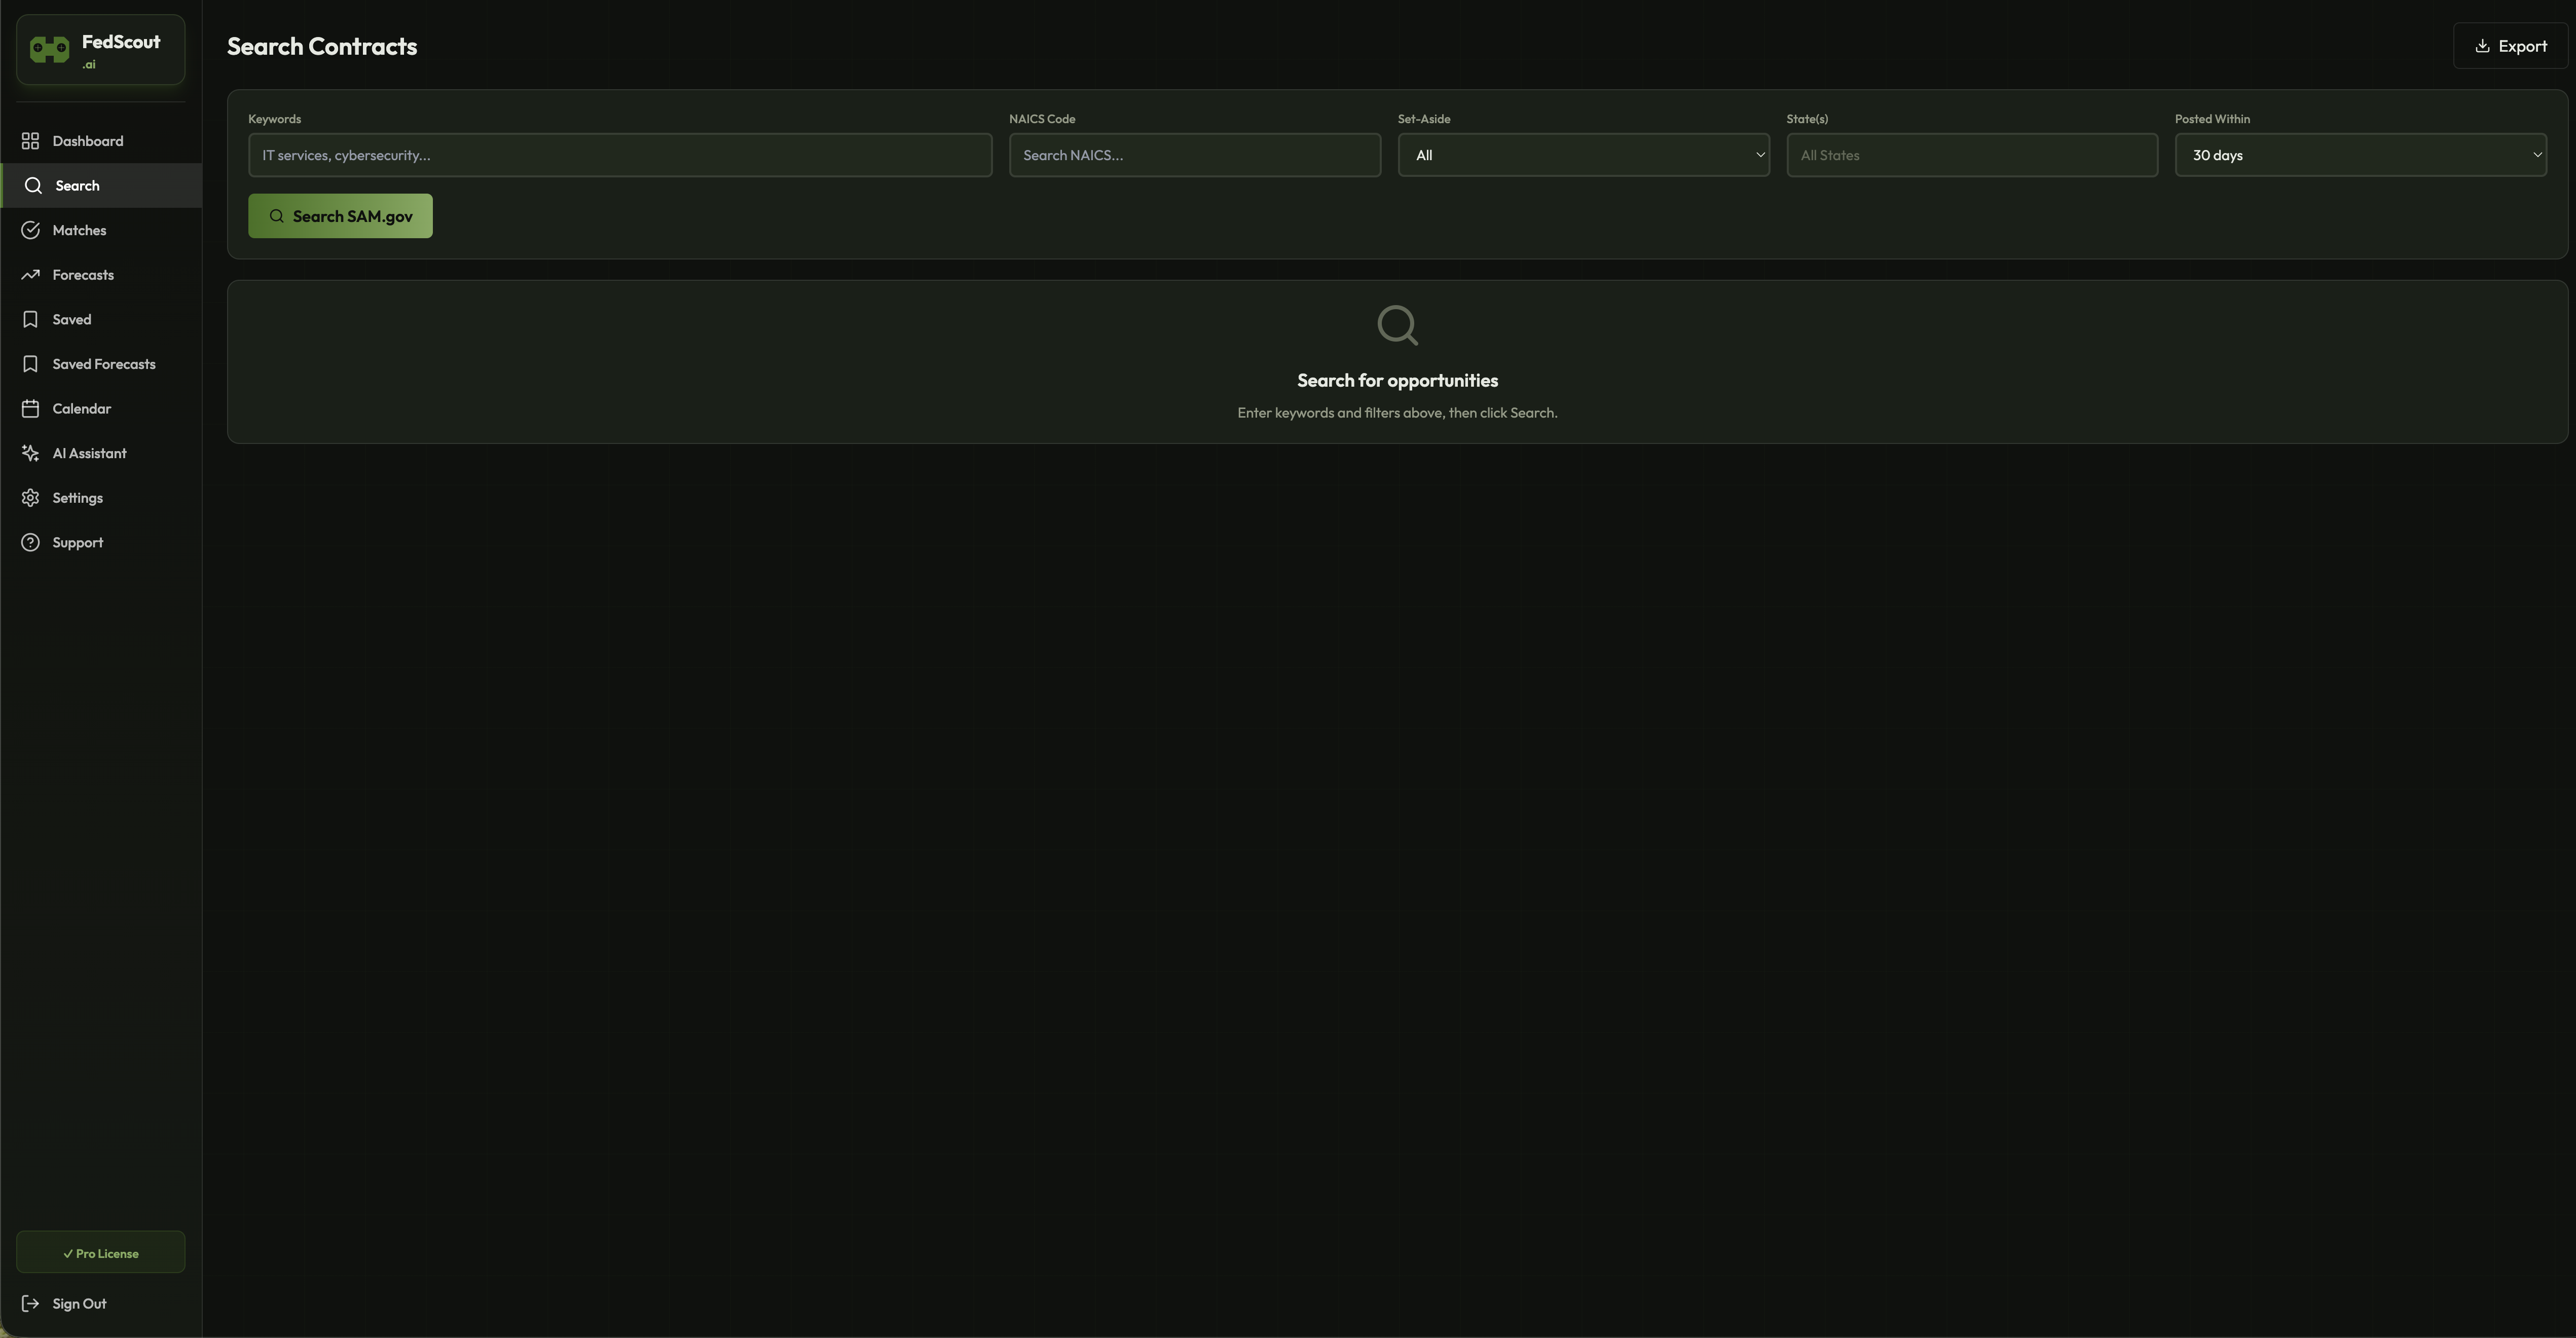Click the Forecasts trending arrow icon

click(x=30, y=275)
